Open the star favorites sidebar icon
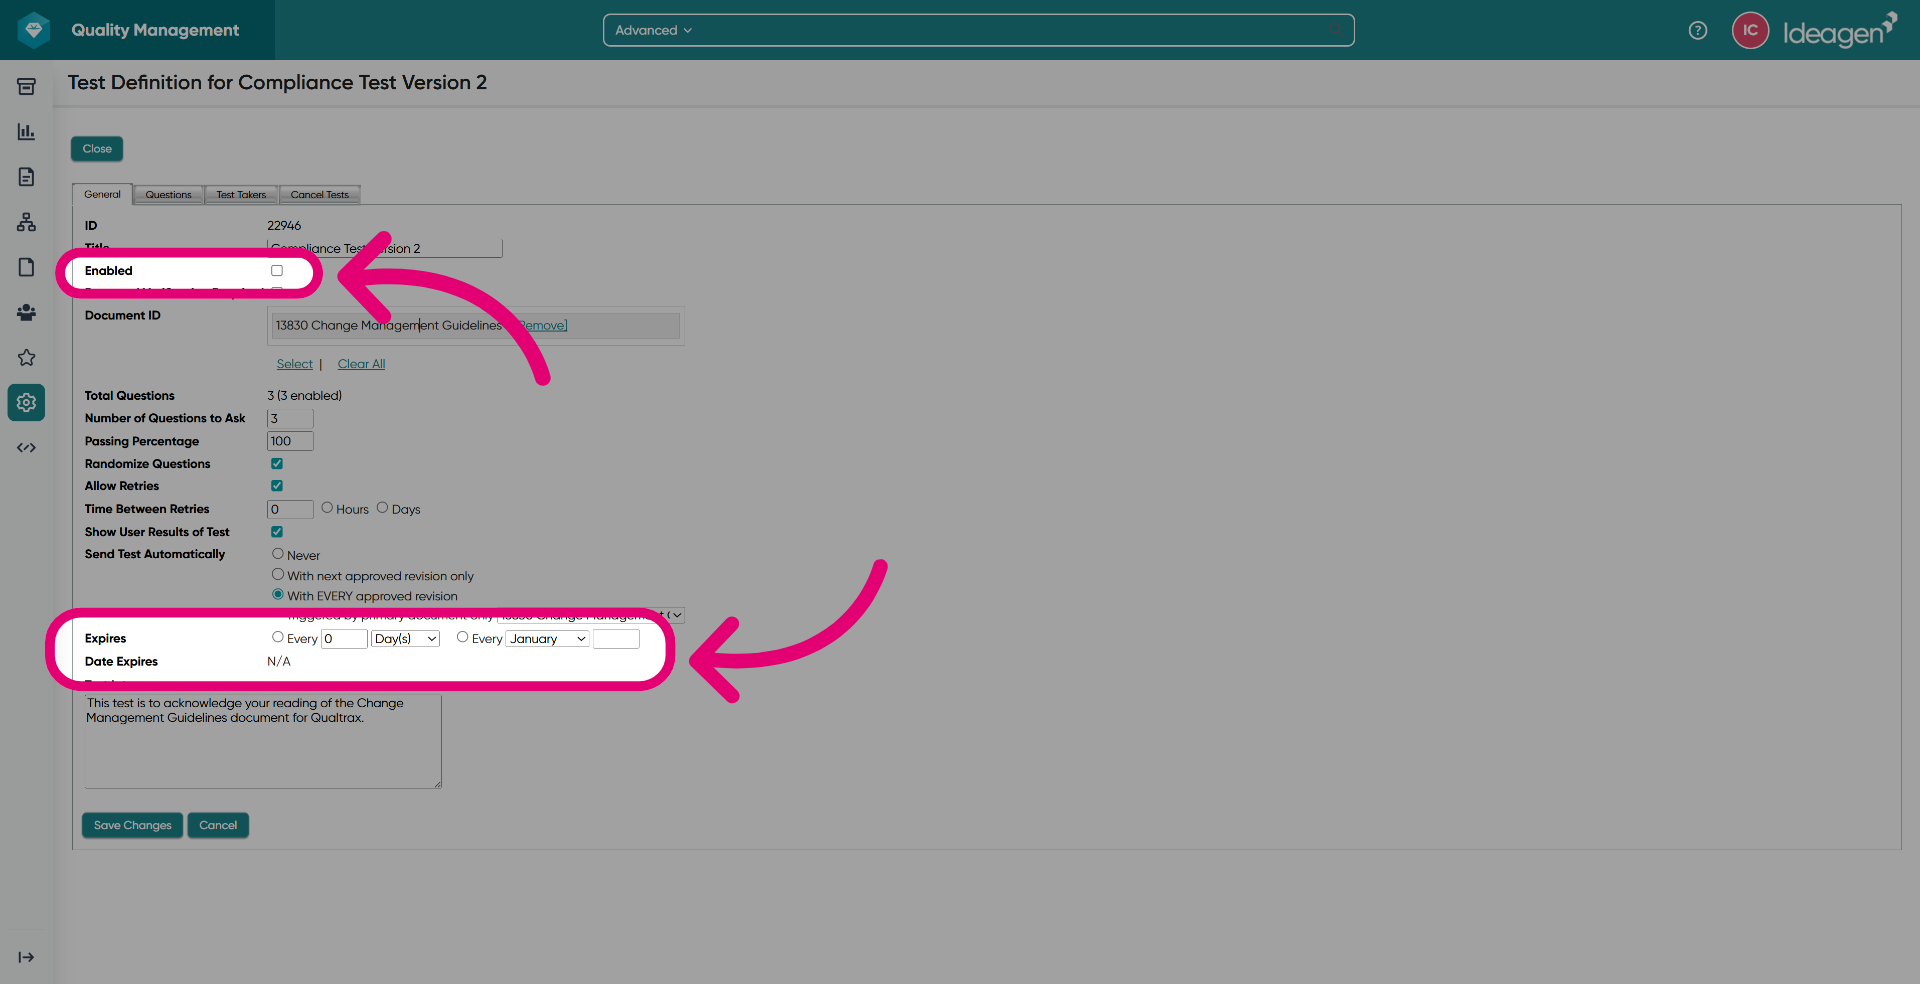Viewport: 1920px width, 984px height. (x=26, y=357)
